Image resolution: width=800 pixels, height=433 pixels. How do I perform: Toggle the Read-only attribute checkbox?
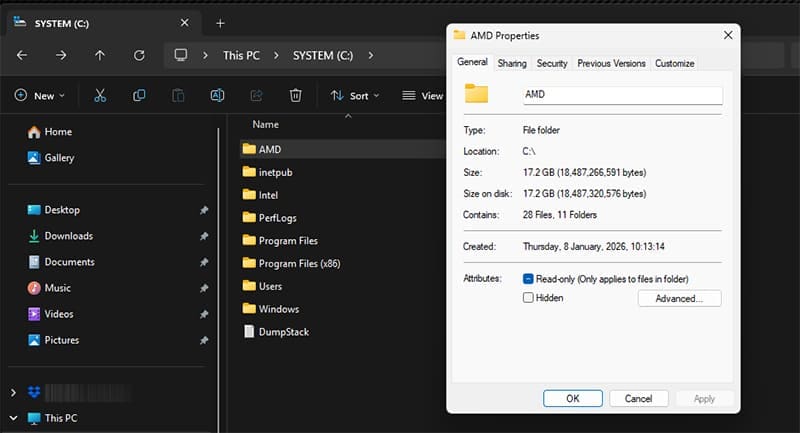click(x=528, y=278)
